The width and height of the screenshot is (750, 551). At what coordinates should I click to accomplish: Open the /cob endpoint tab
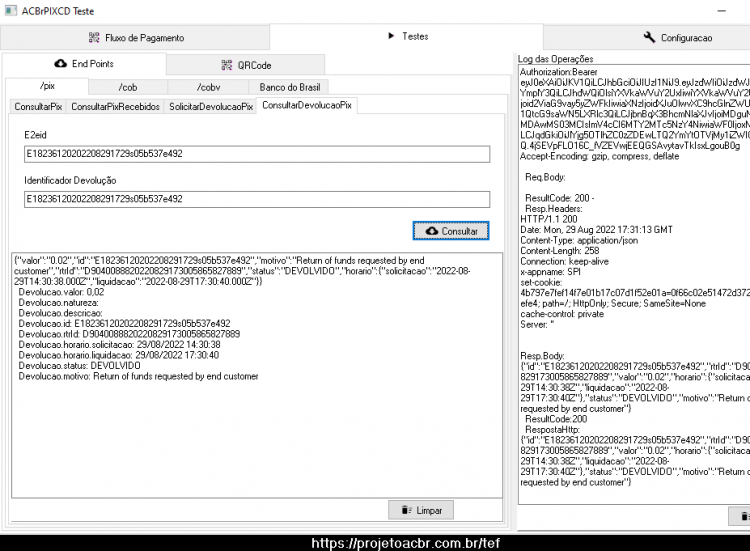click(128, 88)
